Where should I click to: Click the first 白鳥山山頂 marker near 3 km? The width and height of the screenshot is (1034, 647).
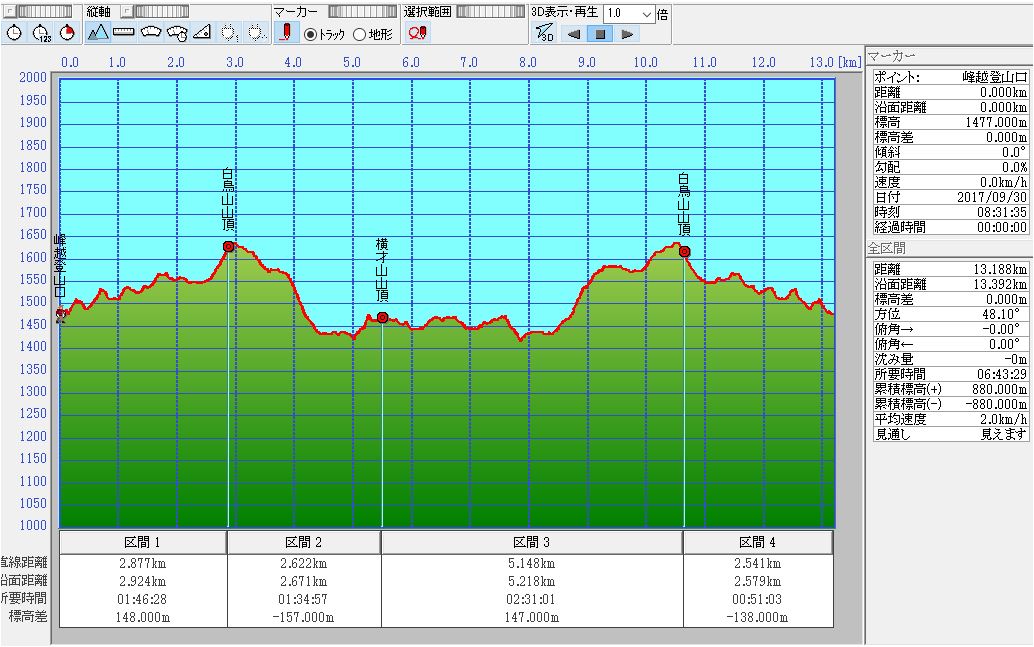(228, 247)
